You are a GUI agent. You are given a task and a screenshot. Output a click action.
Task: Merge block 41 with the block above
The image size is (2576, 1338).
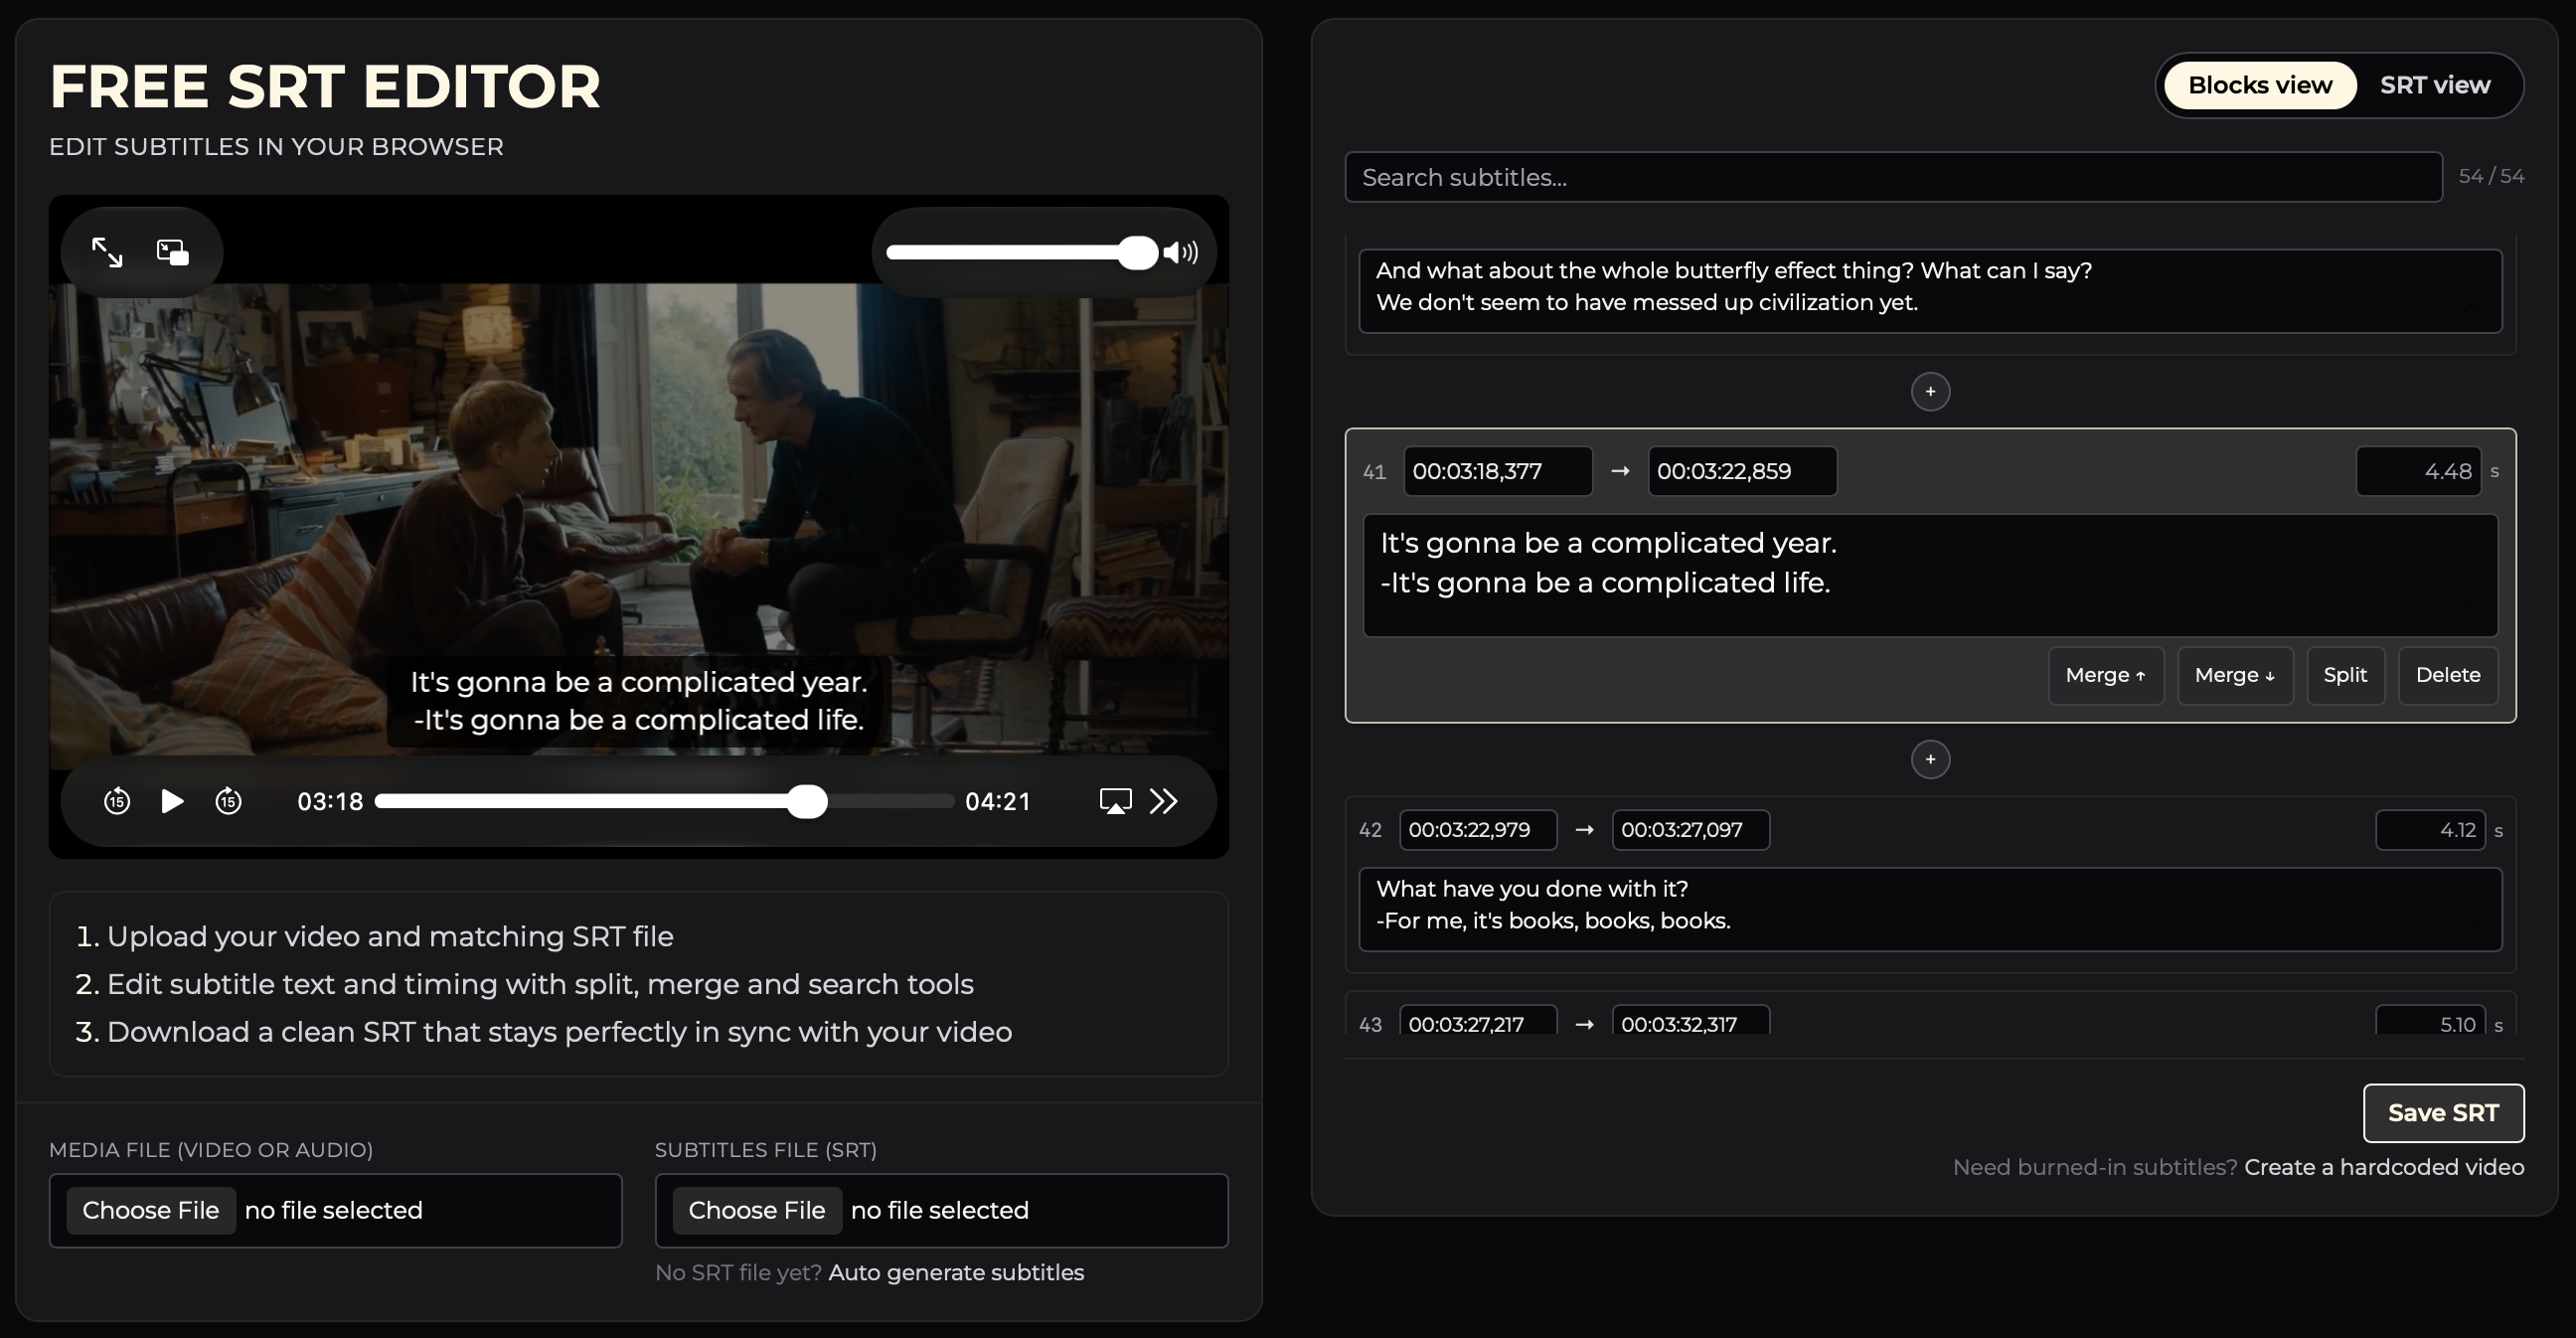(2105, 675)
